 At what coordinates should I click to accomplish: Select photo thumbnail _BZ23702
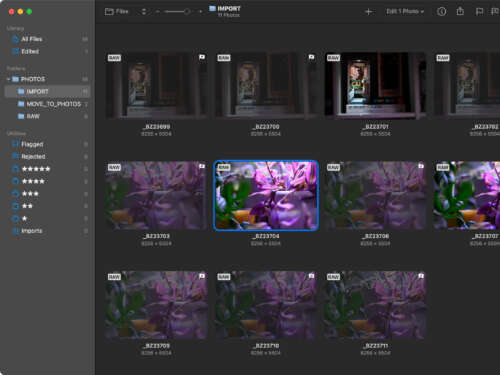tap(467, 85)
